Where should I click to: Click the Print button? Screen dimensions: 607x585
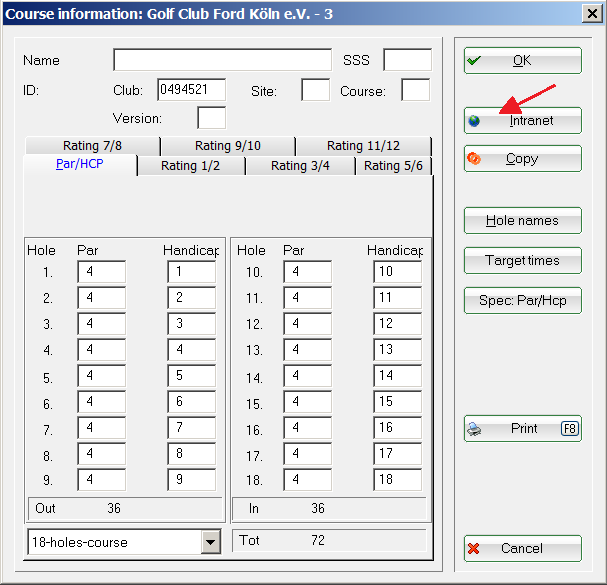[x=523, y=429]
